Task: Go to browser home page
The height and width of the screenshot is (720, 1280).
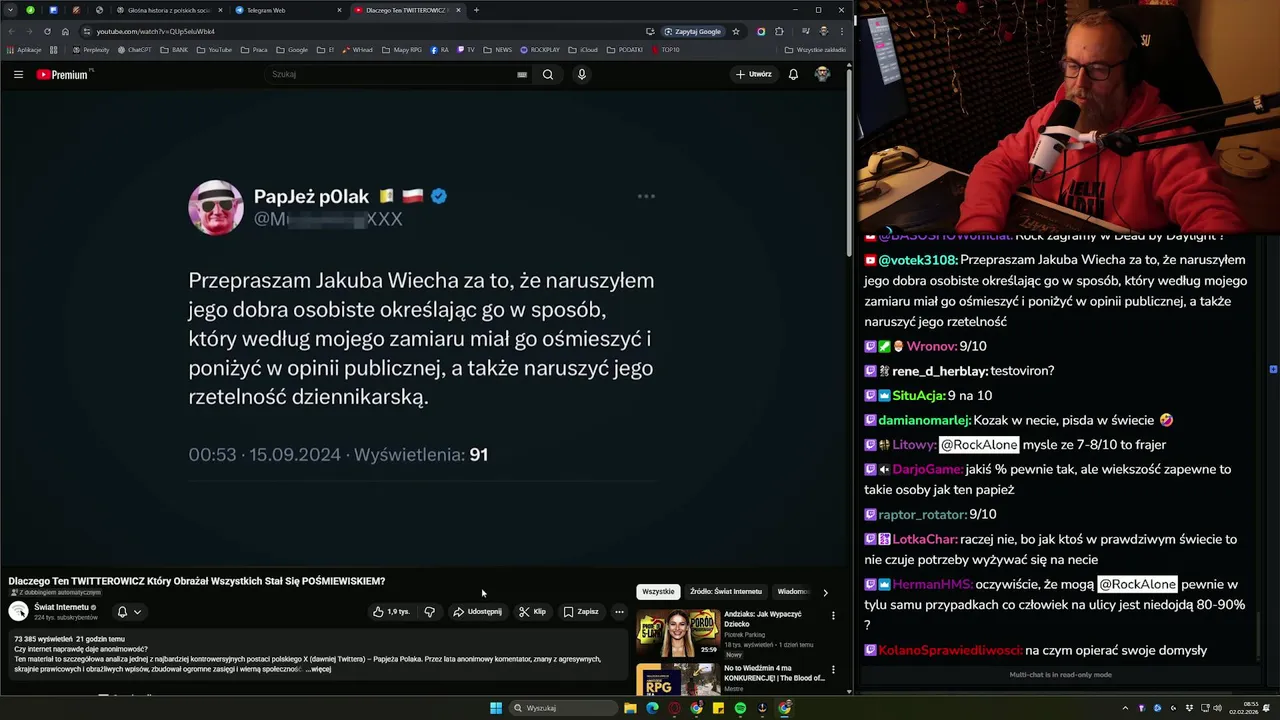Action: click(x=65, y=31)
